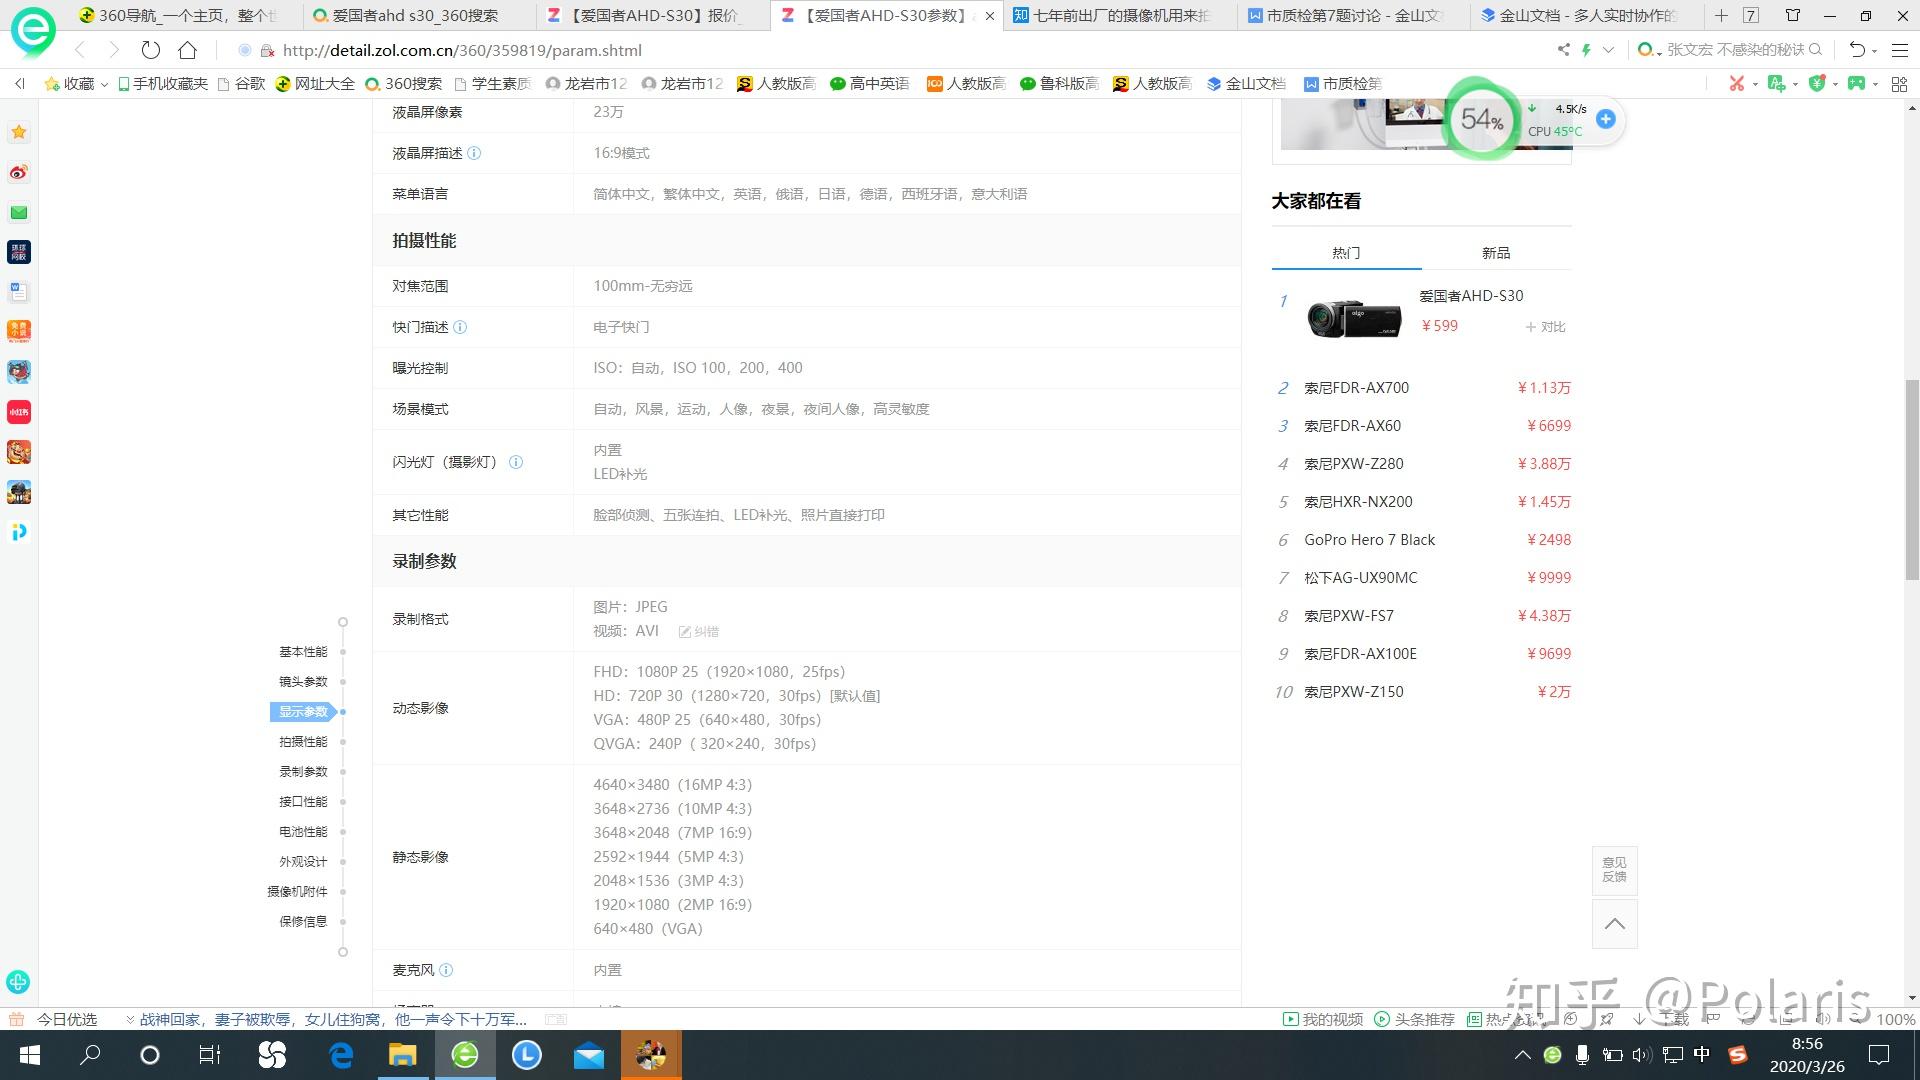Add 爱国者AHD-S30 to 对比 comparison
1920x1080 pixels.
pos(1545,327)
